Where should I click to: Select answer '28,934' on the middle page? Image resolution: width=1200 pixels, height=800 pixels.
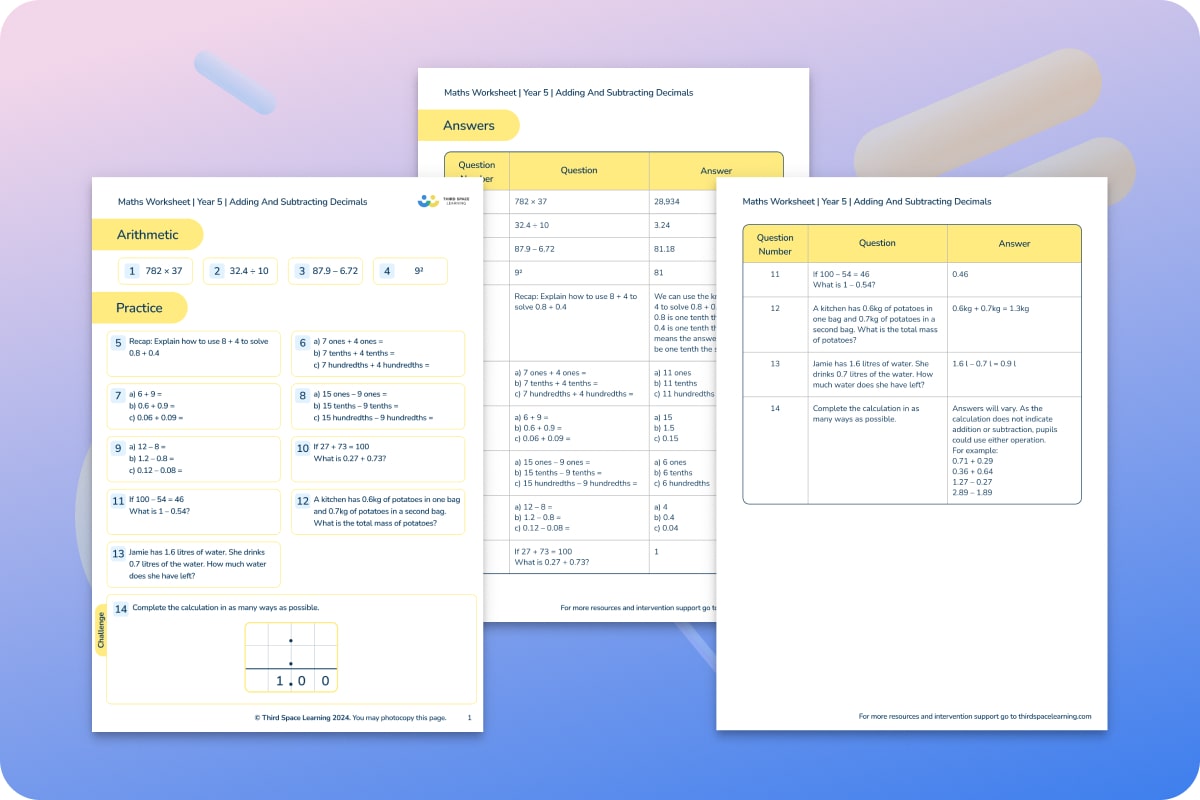[670, 202]
